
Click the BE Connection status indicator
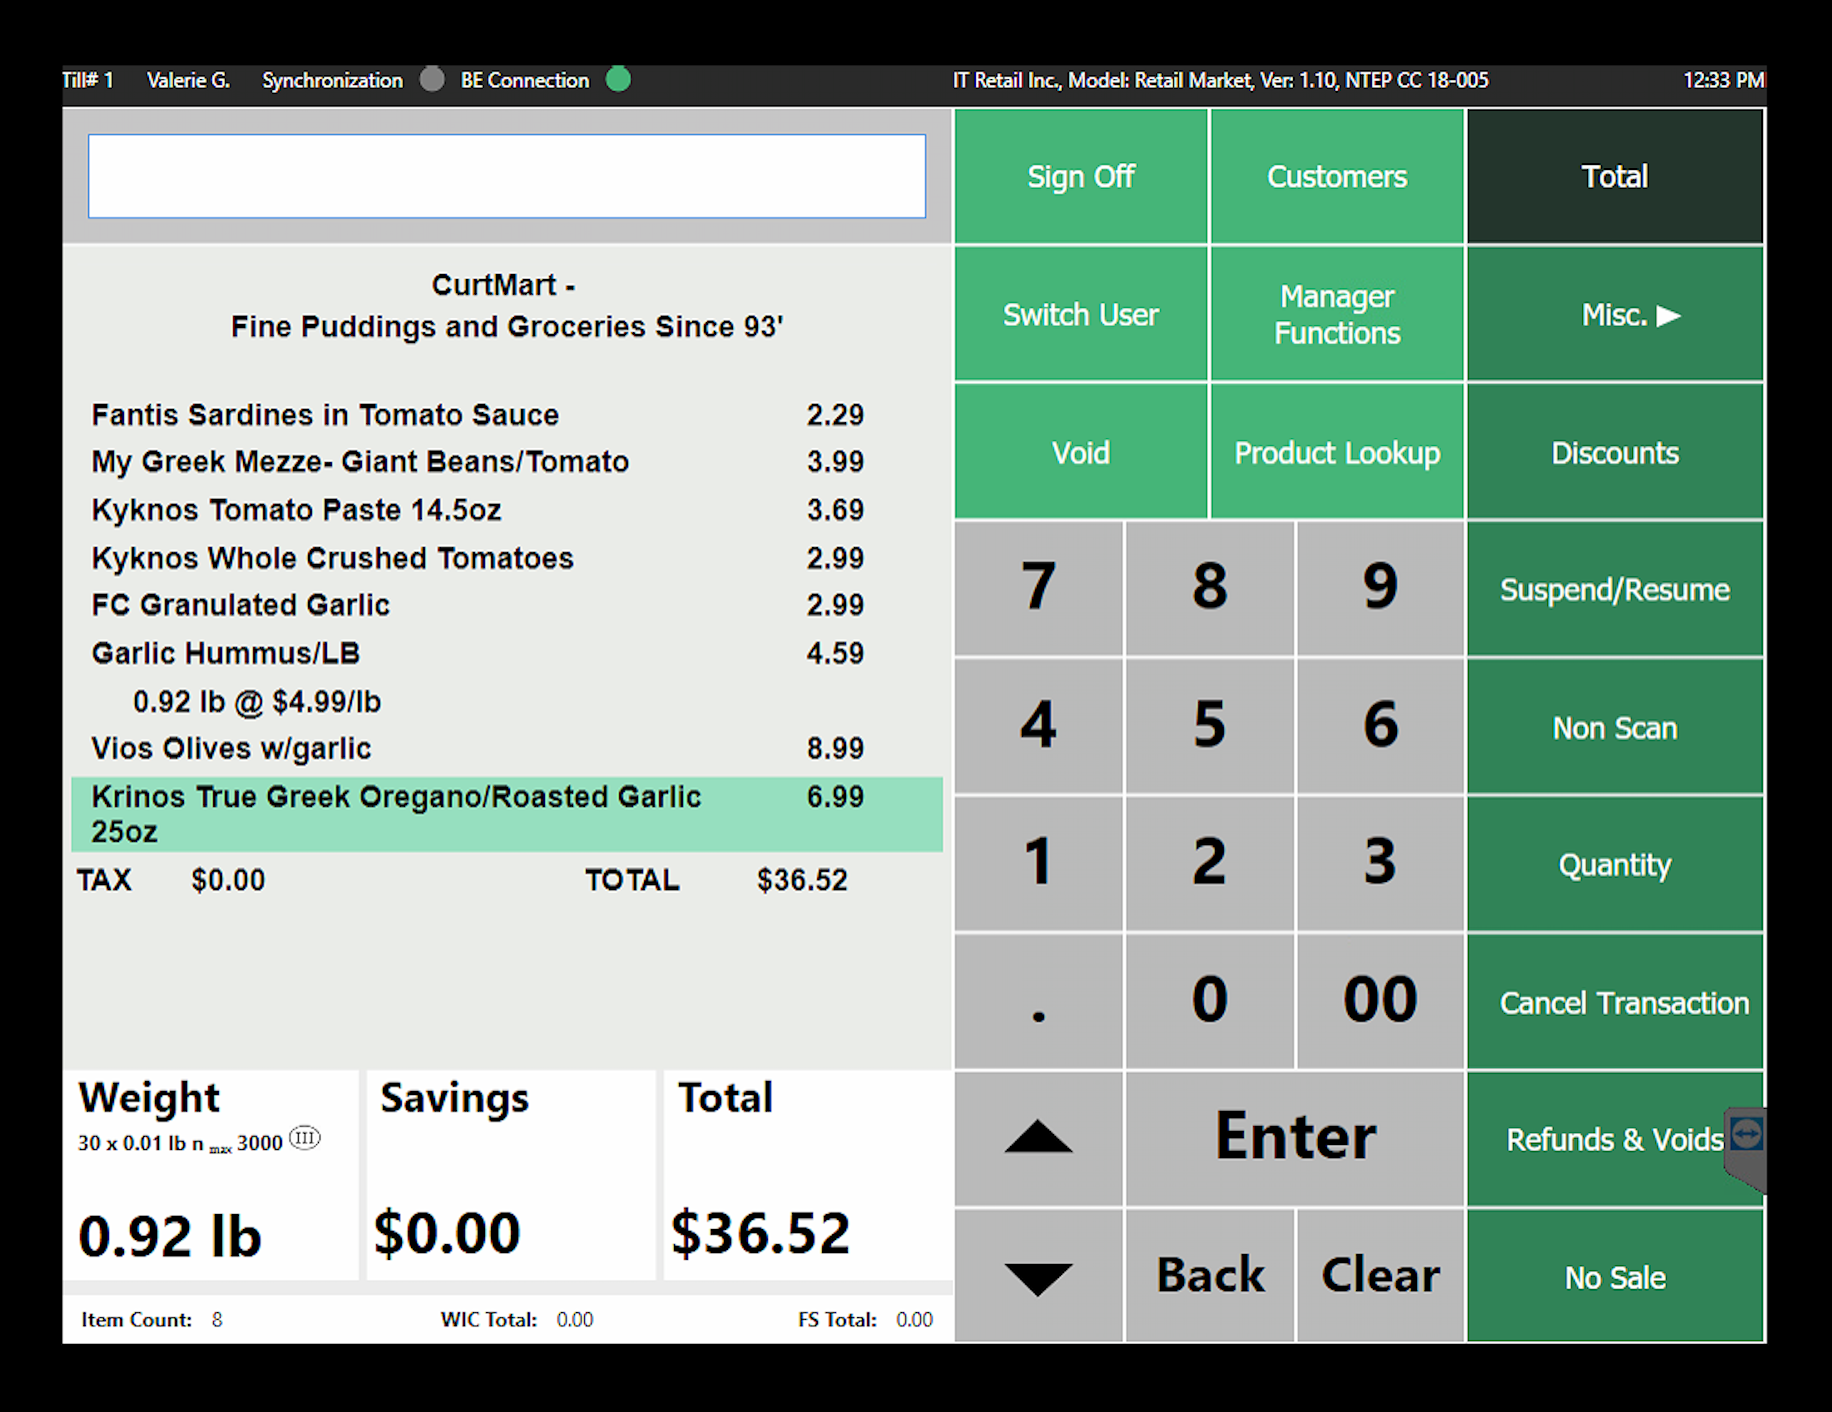coord(619,80)
